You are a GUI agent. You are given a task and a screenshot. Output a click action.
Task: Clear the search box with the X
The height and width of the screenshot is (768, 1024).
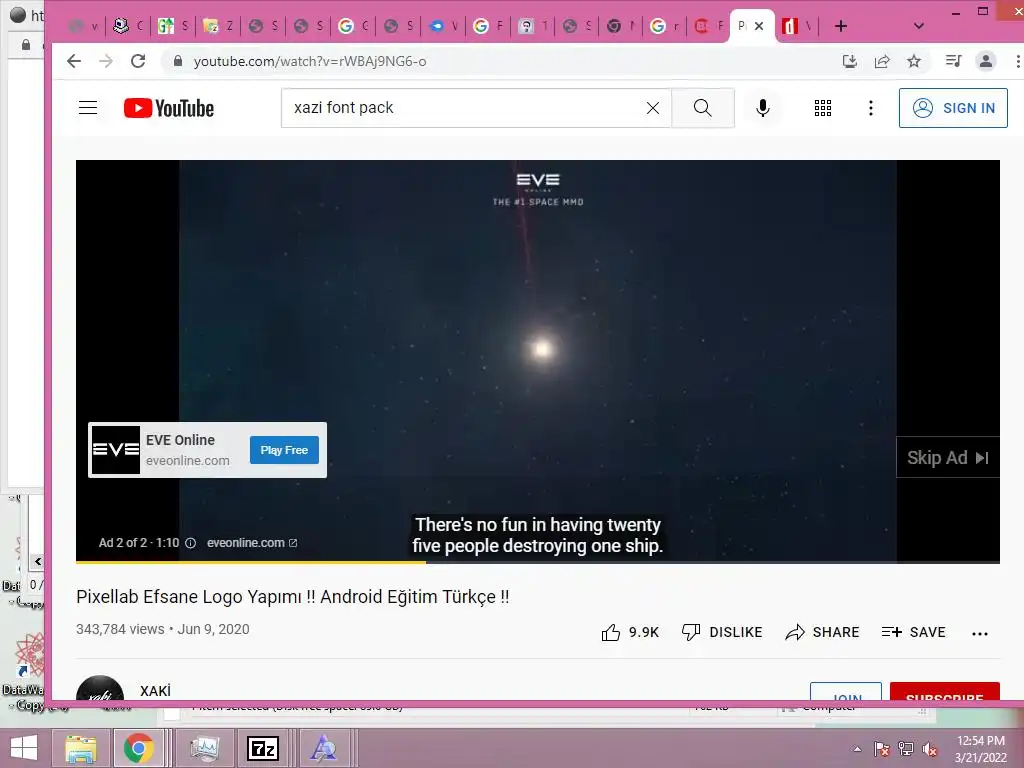coord(652,108)
